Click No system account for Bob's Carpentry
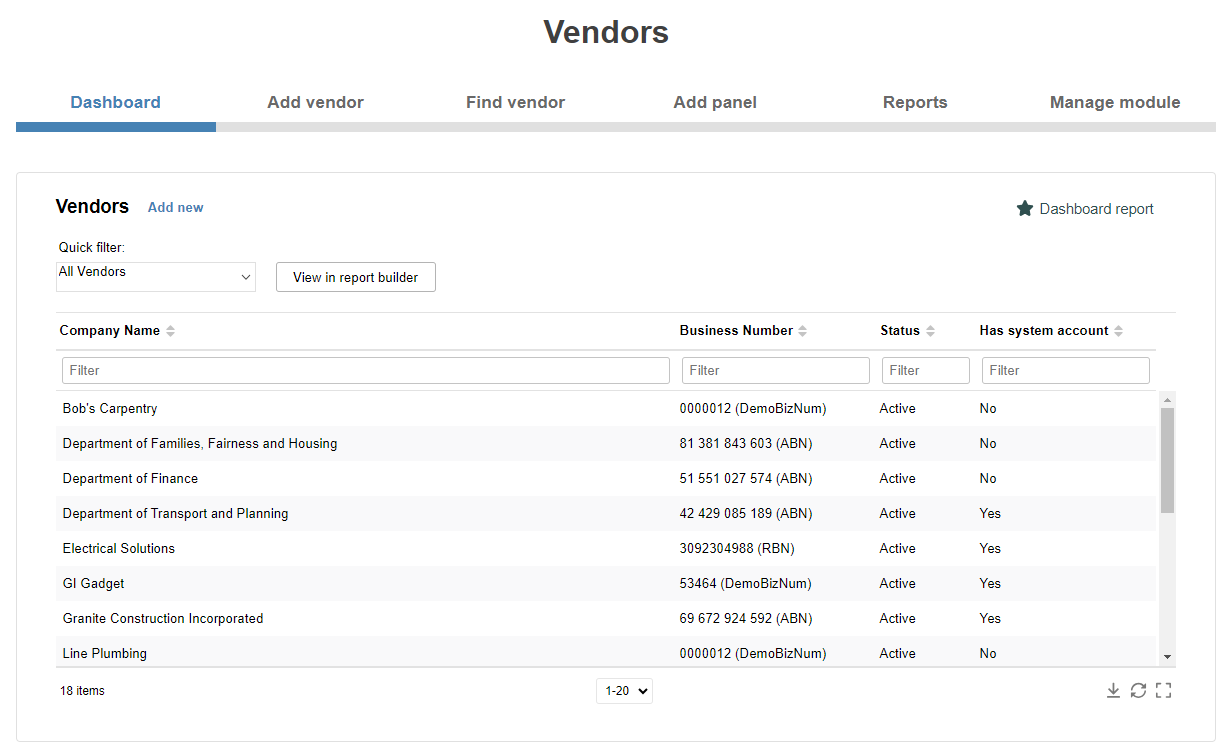1226x753 pixels. [988, 408]
